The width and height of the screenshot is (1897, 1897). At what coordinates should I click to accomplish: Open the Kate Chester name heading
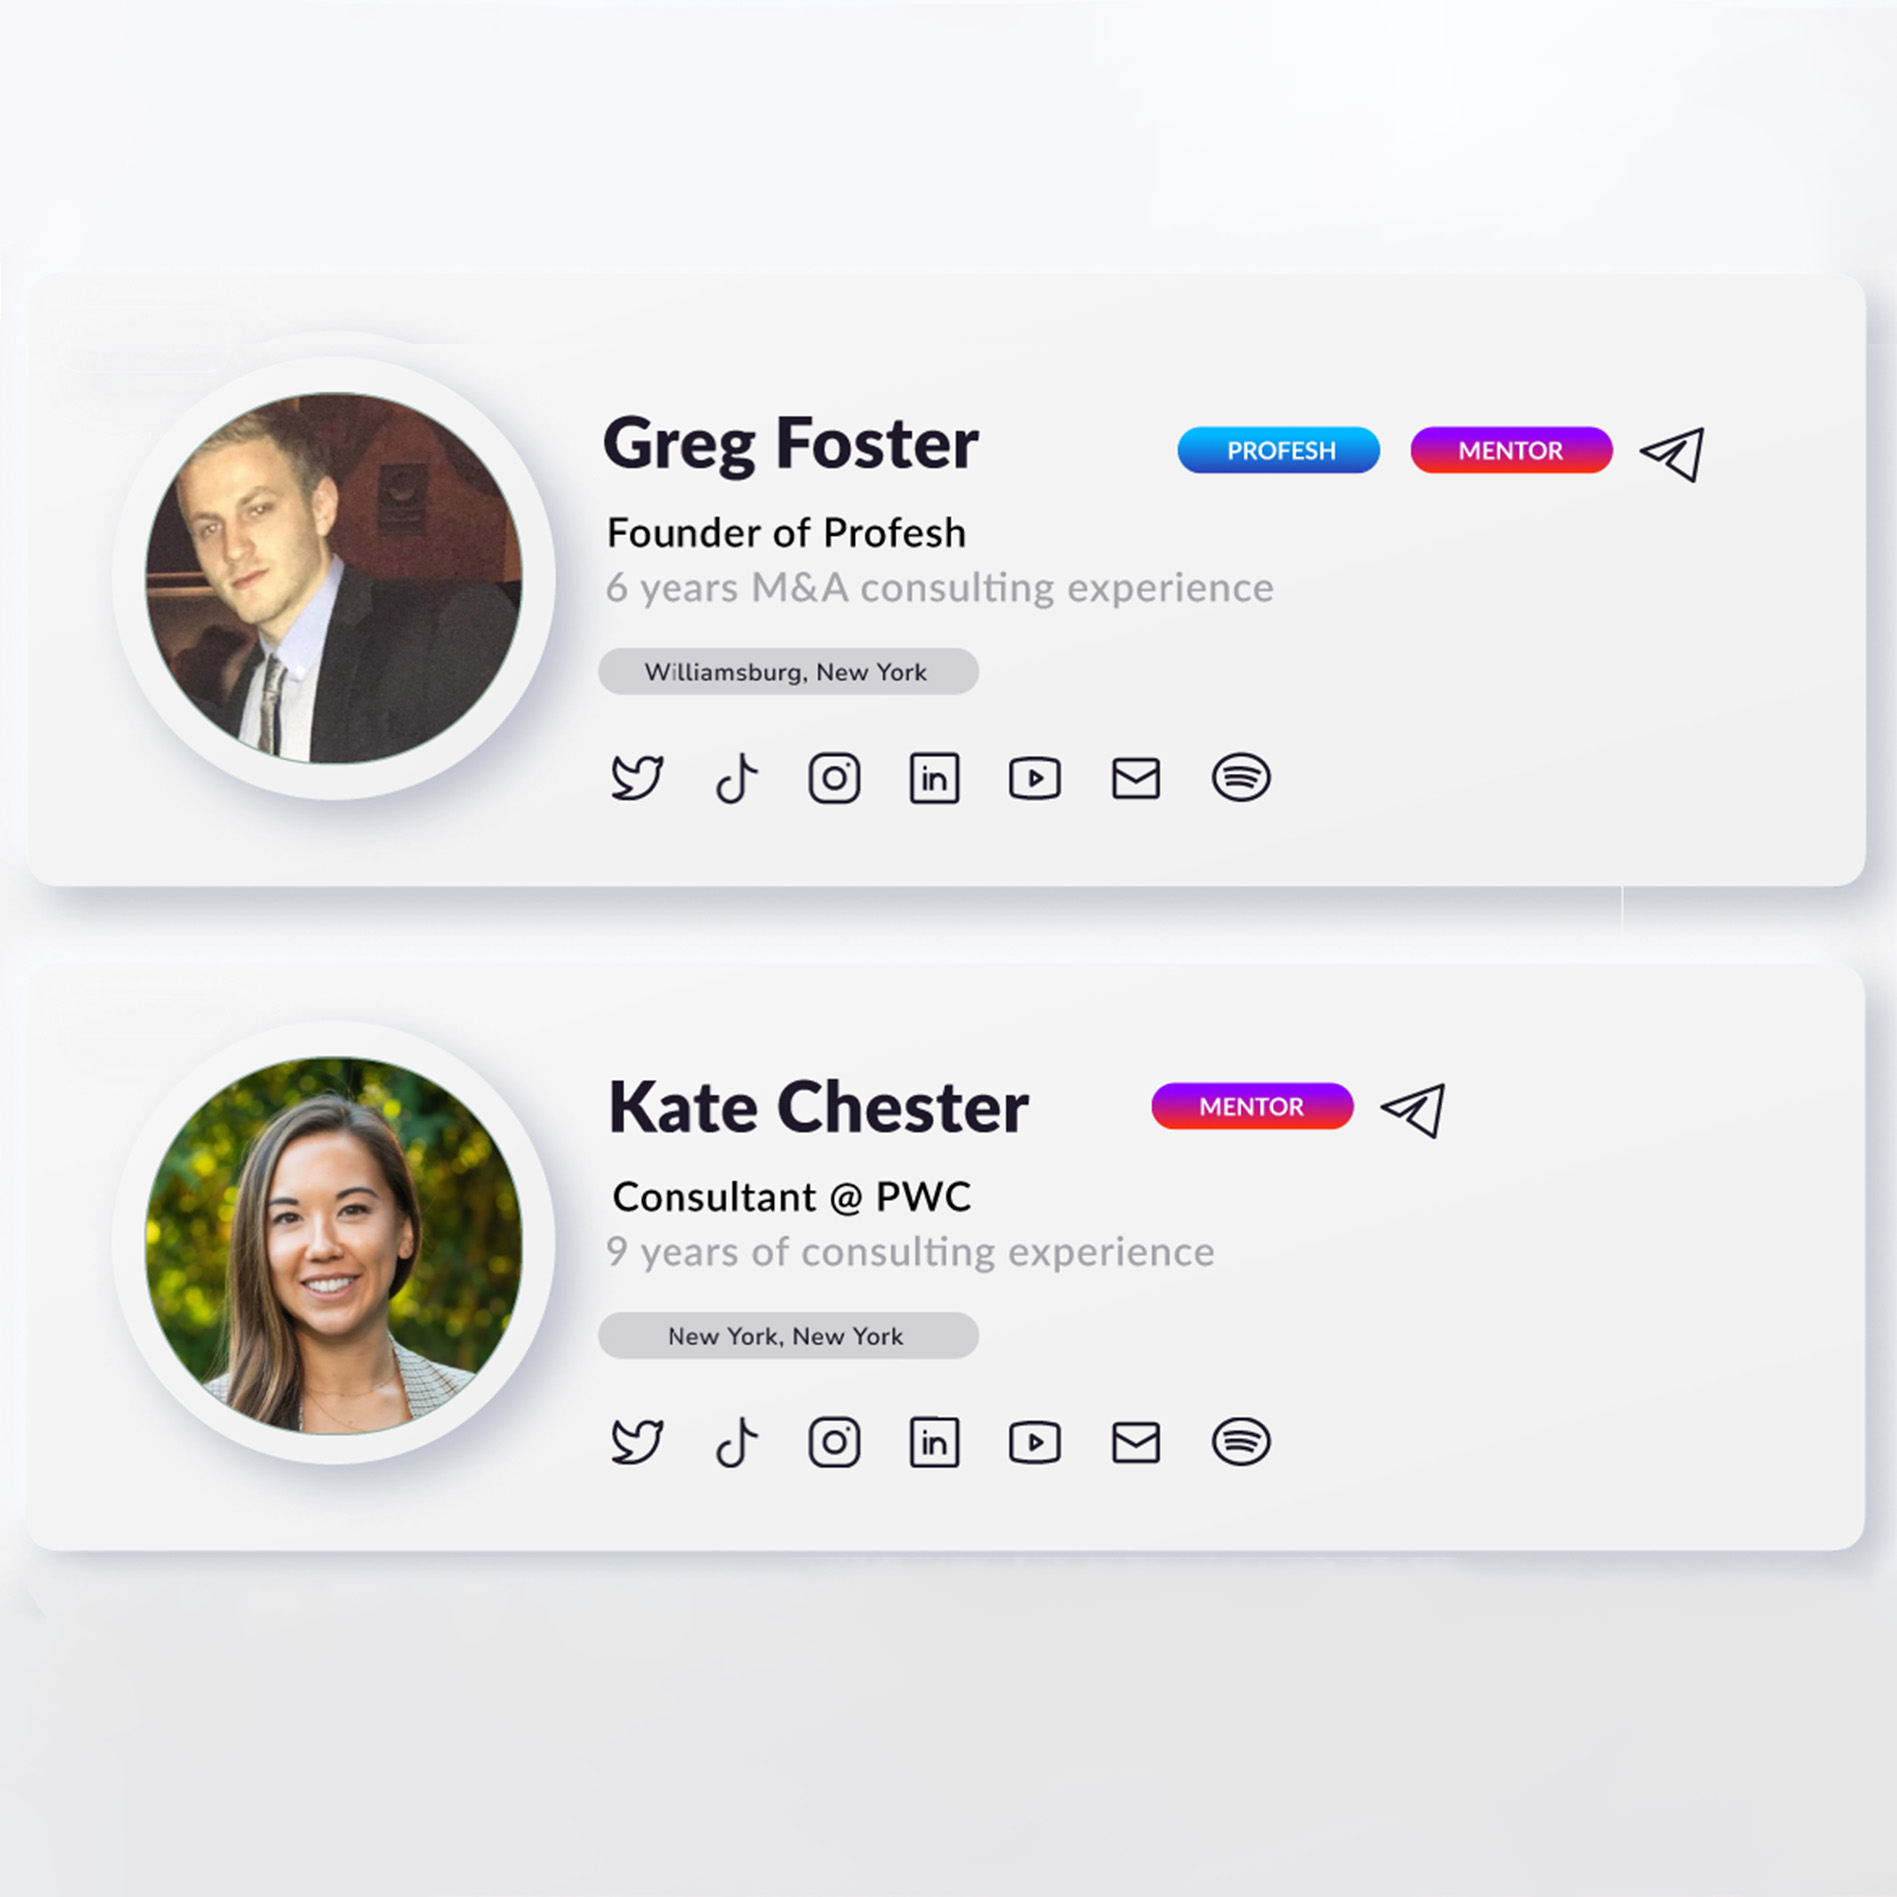click(818, 1108)
